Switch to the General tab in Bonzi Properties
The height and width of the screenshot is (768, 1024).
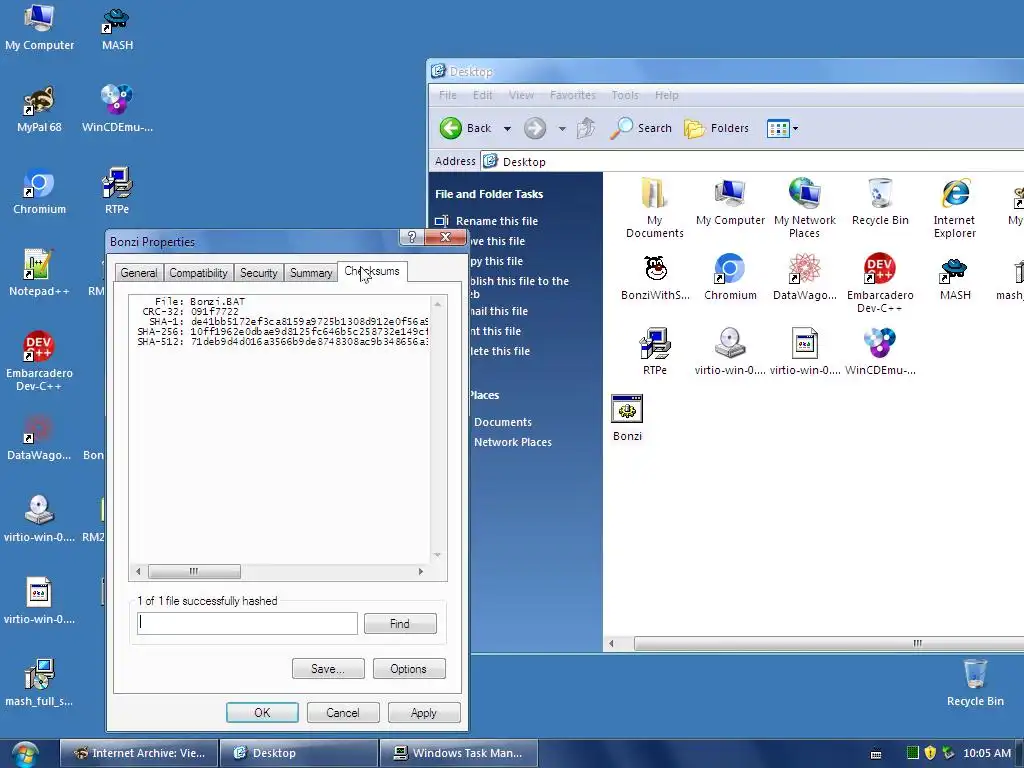pyautogui.click(x=138, y=273)
